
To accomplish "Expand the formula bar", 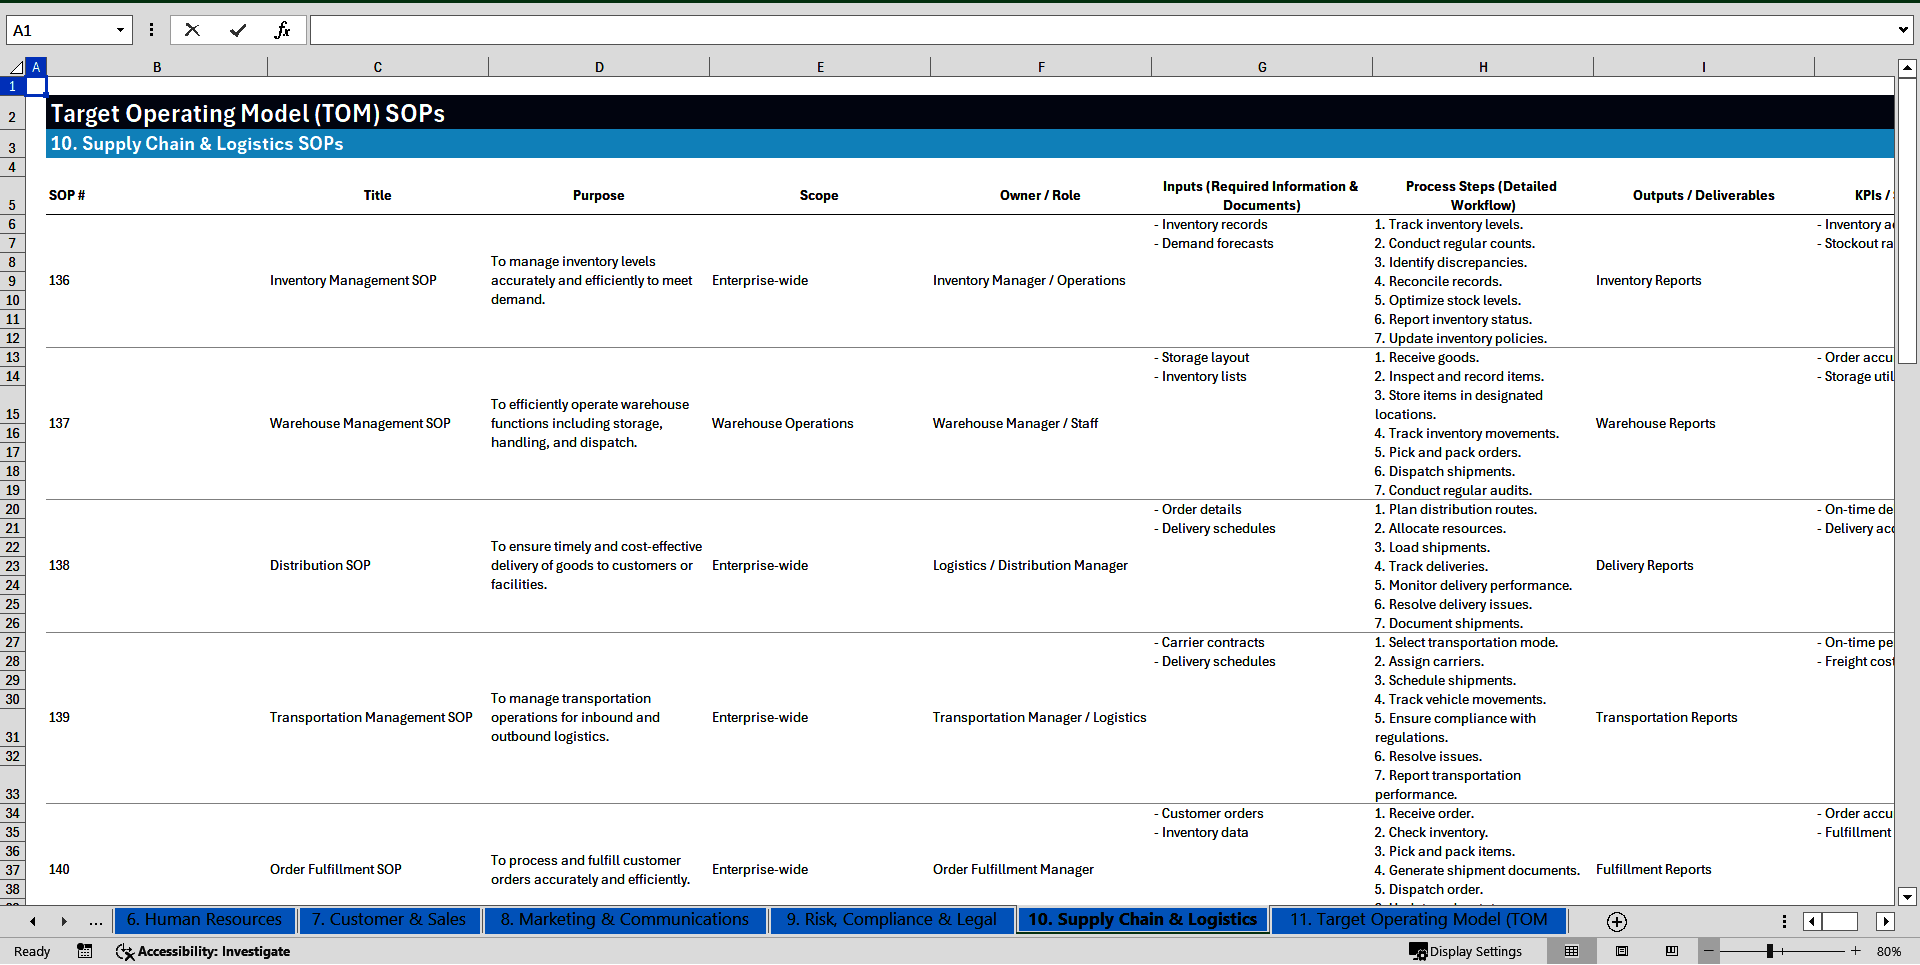I will pyautogui.click(x=1902, y=30).
